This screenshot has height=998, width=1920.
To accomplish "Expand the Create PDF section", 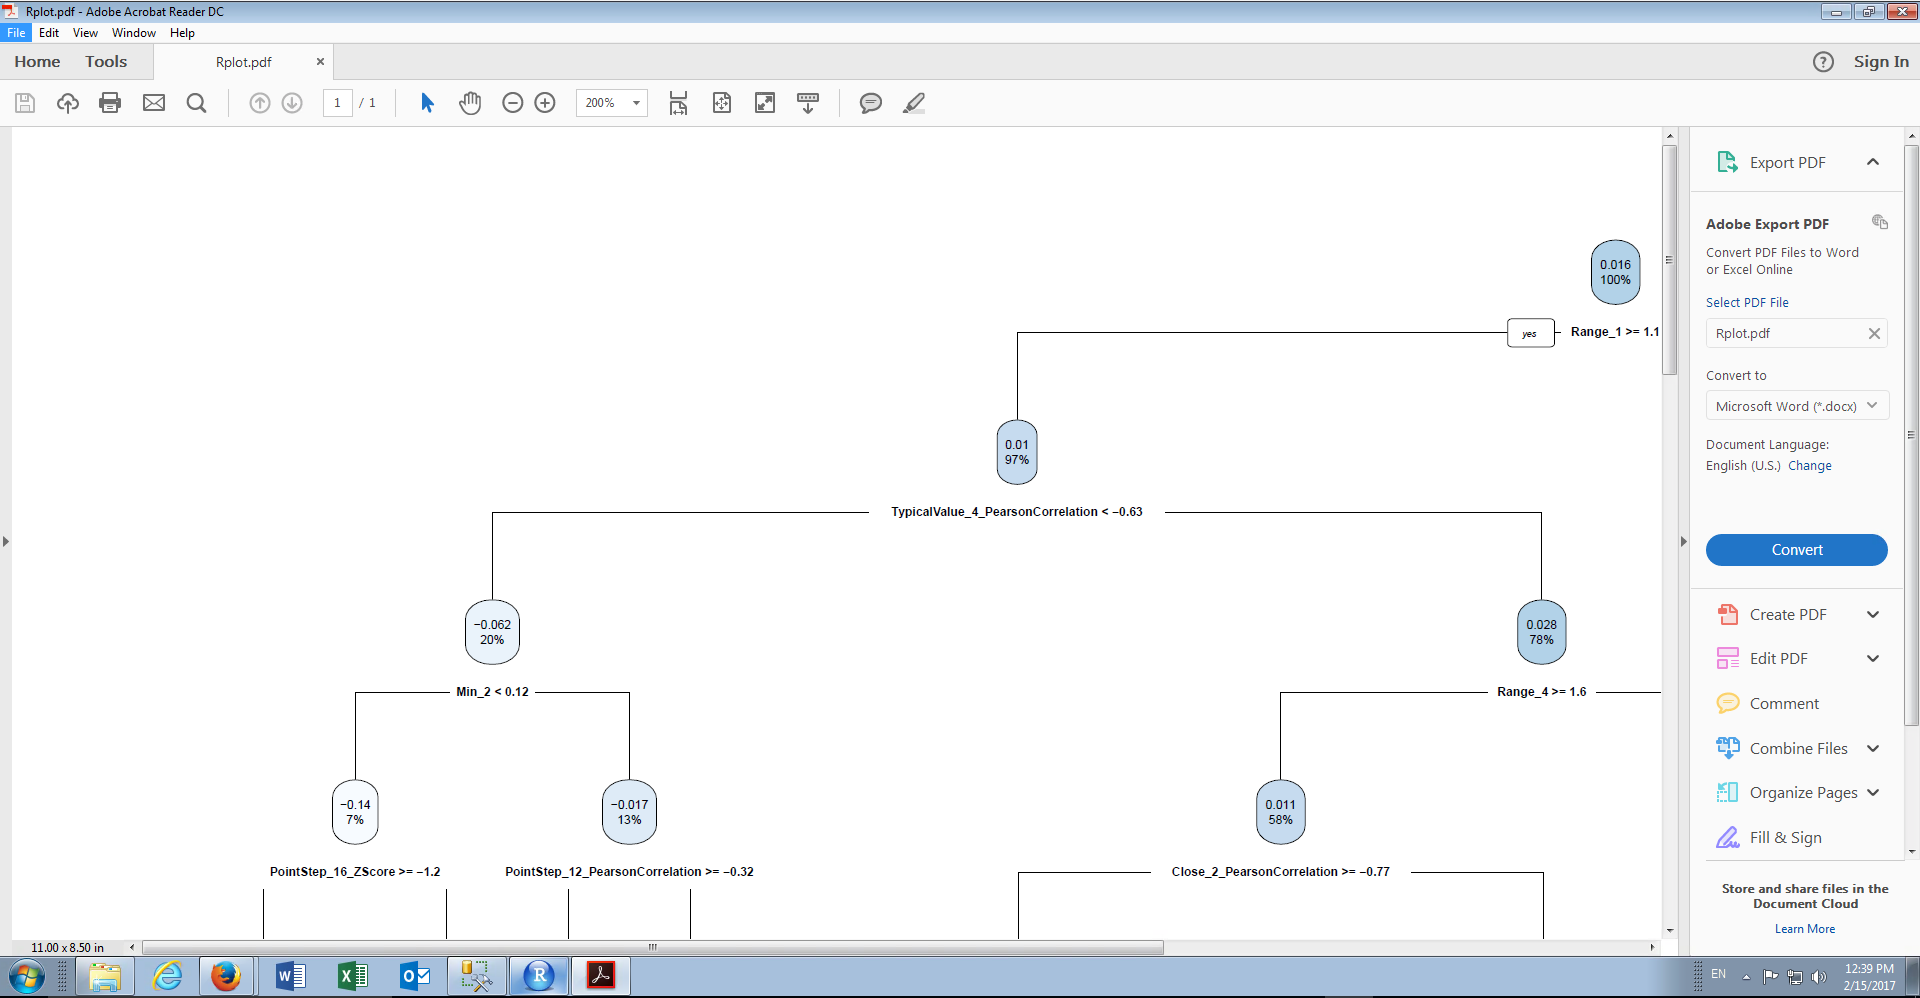I will click(x=1873, y=615).
